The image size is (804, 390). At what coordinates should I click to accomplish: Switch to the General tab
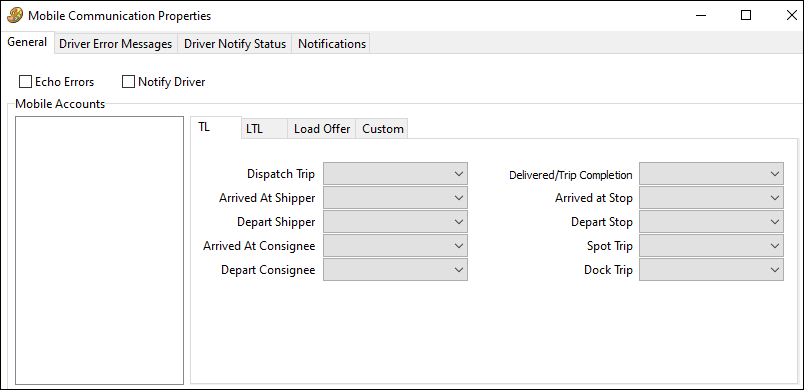point(27,42)
